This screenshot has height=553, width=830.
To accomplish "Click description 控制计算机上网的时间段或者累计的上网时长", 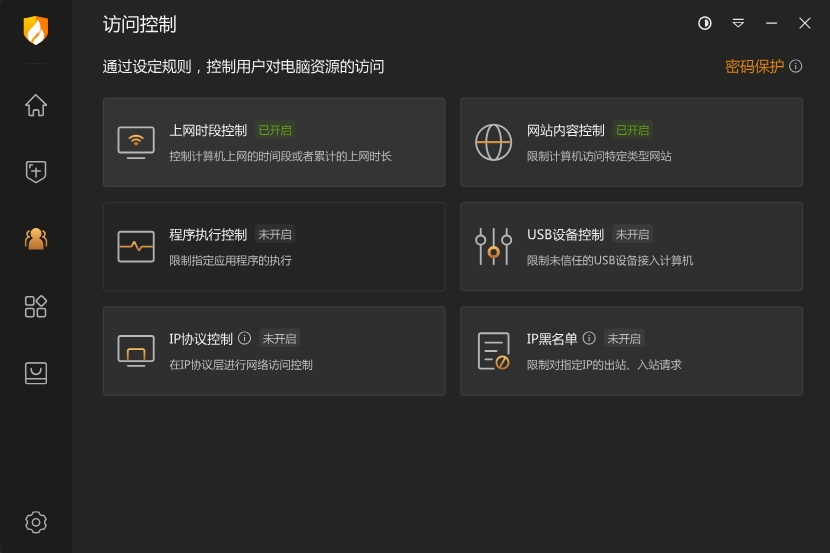I will pyautogui.click(x=280, y=156).
